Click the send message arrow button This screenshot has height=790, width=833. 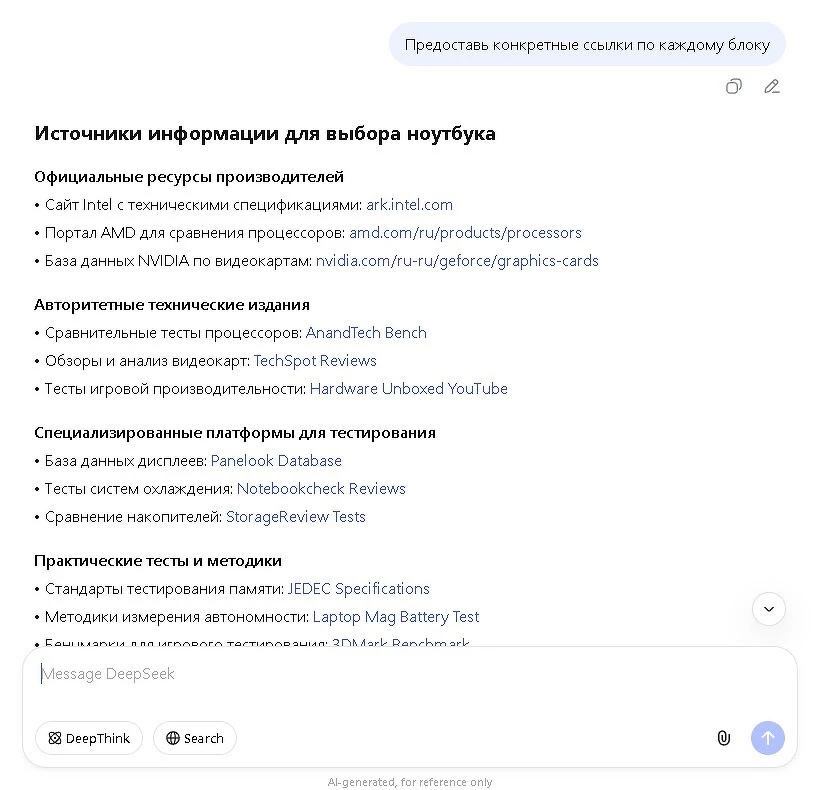768,738
